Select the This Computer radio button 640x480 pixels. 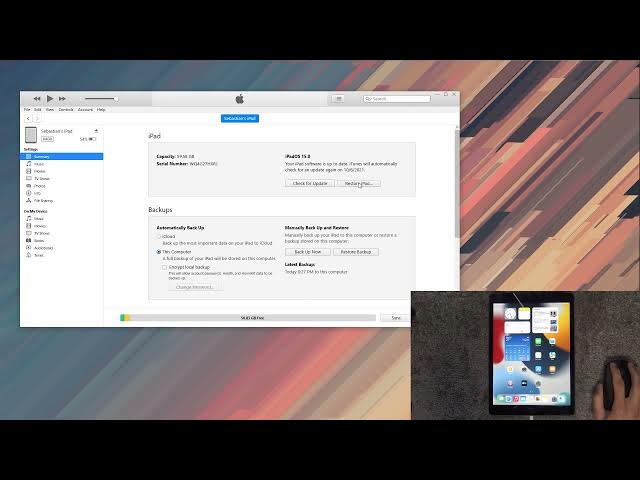coord(159,252)
